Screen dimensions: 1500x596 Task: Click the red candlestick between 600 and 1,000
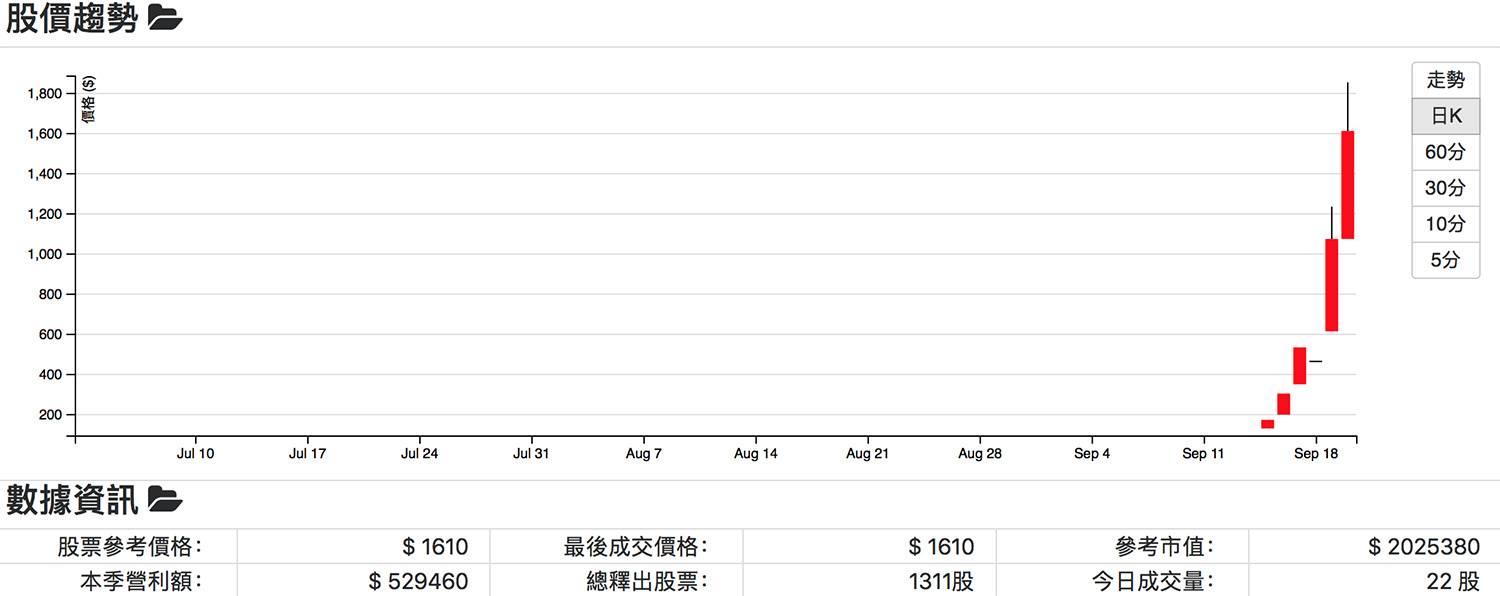coord(1331,285)
